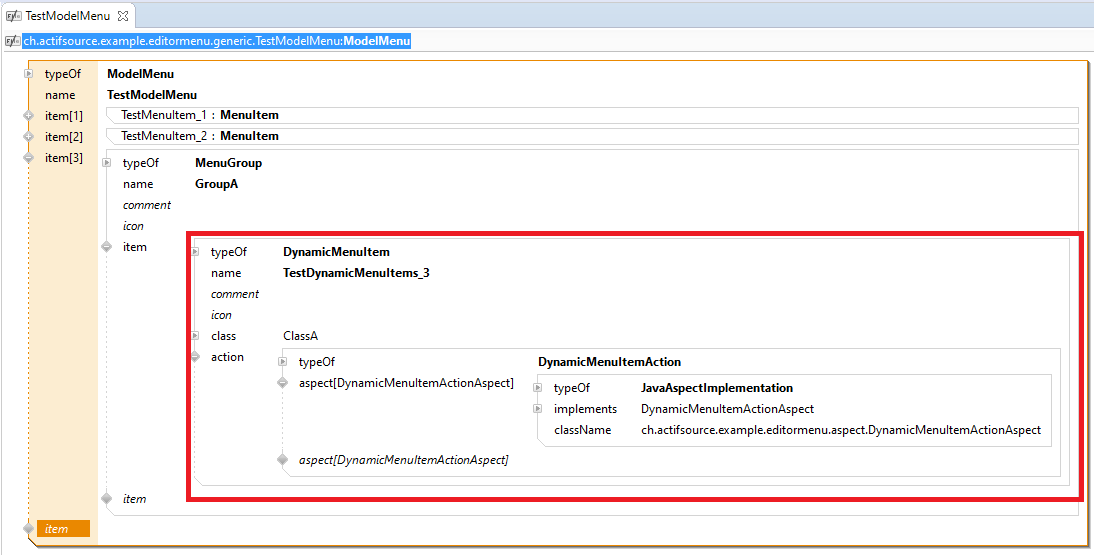Click the TestDynamicMenuItems_3 name field
The image size is (1094, 555).
tap(356, 273)
